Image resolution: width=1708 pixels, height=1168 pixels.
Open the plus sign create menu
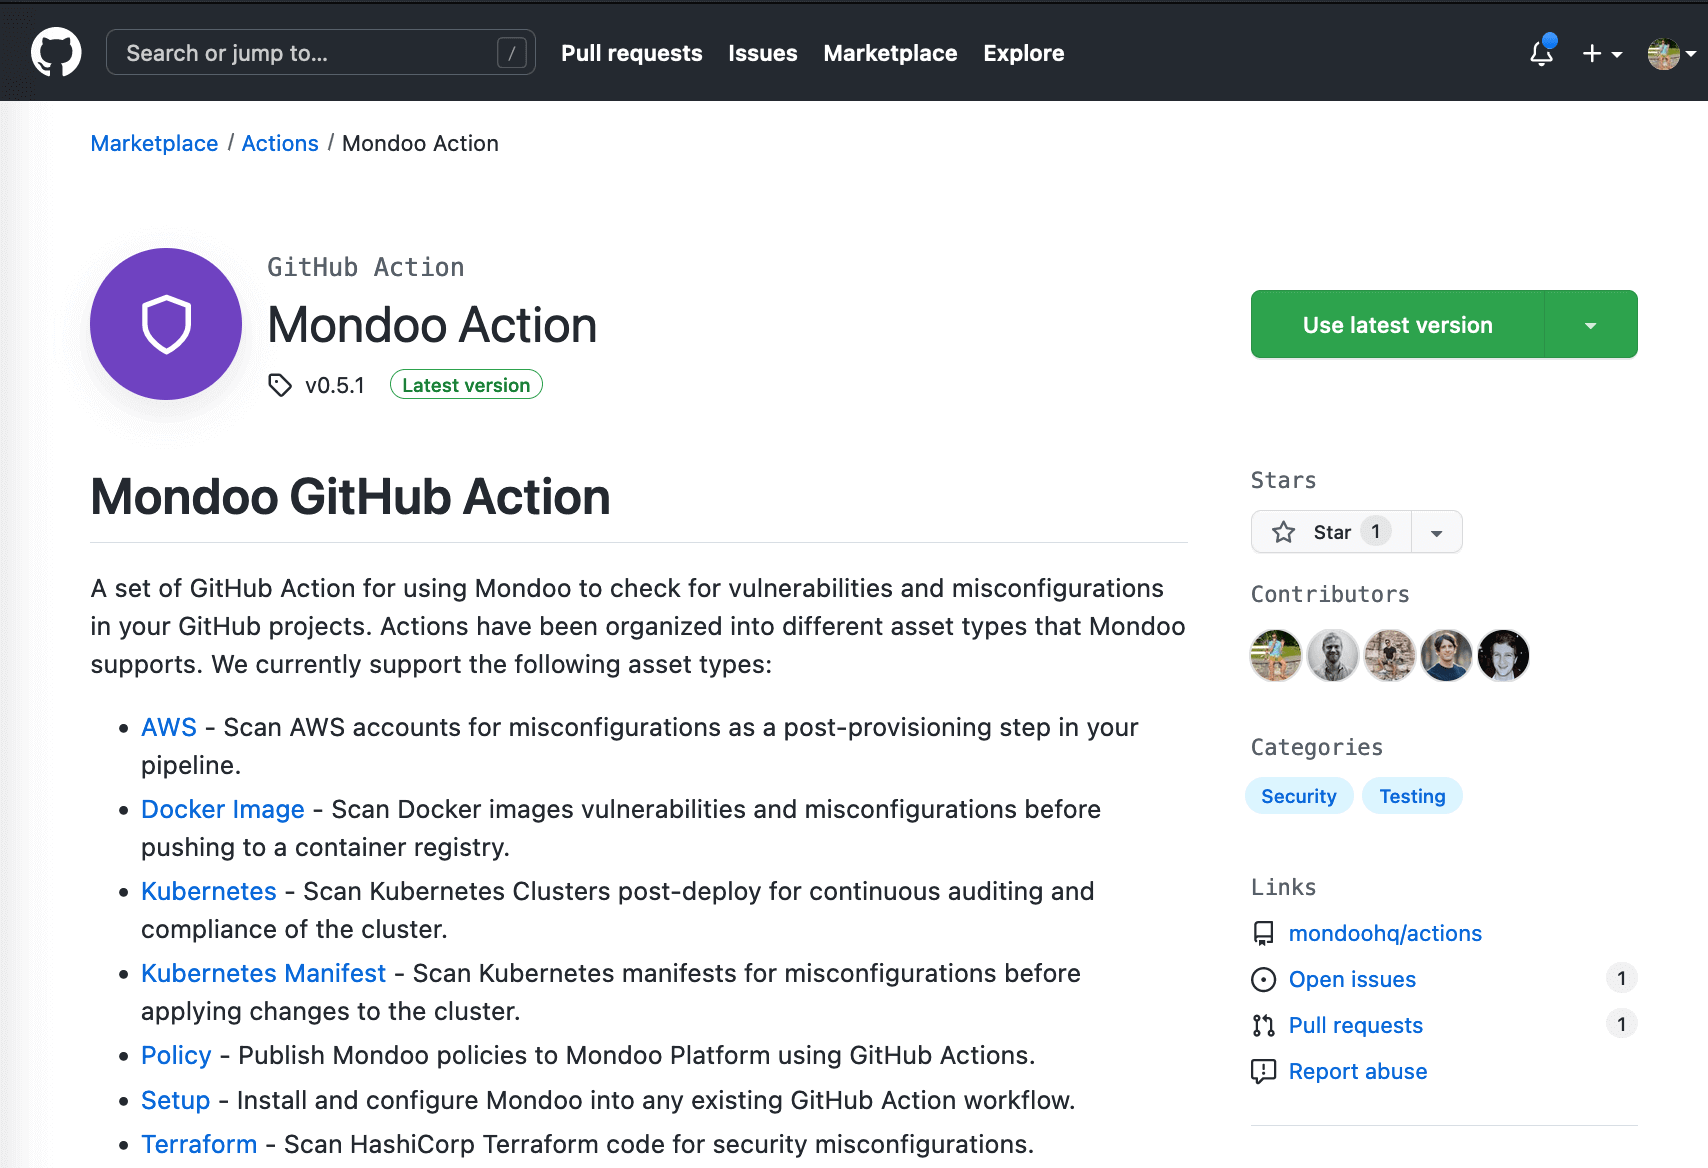[1592, 54]
